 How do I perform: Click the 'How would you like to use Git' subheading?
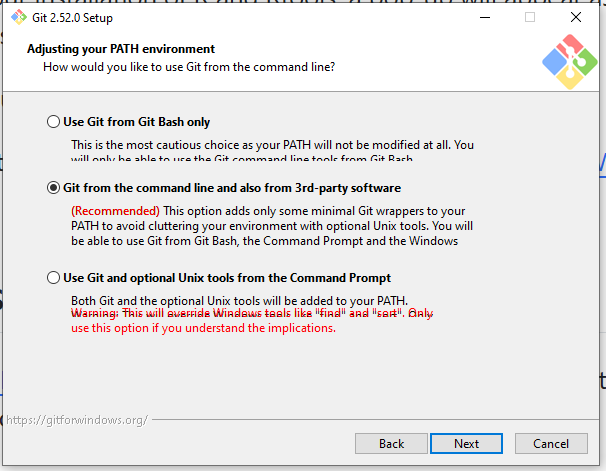pos(188,67)
